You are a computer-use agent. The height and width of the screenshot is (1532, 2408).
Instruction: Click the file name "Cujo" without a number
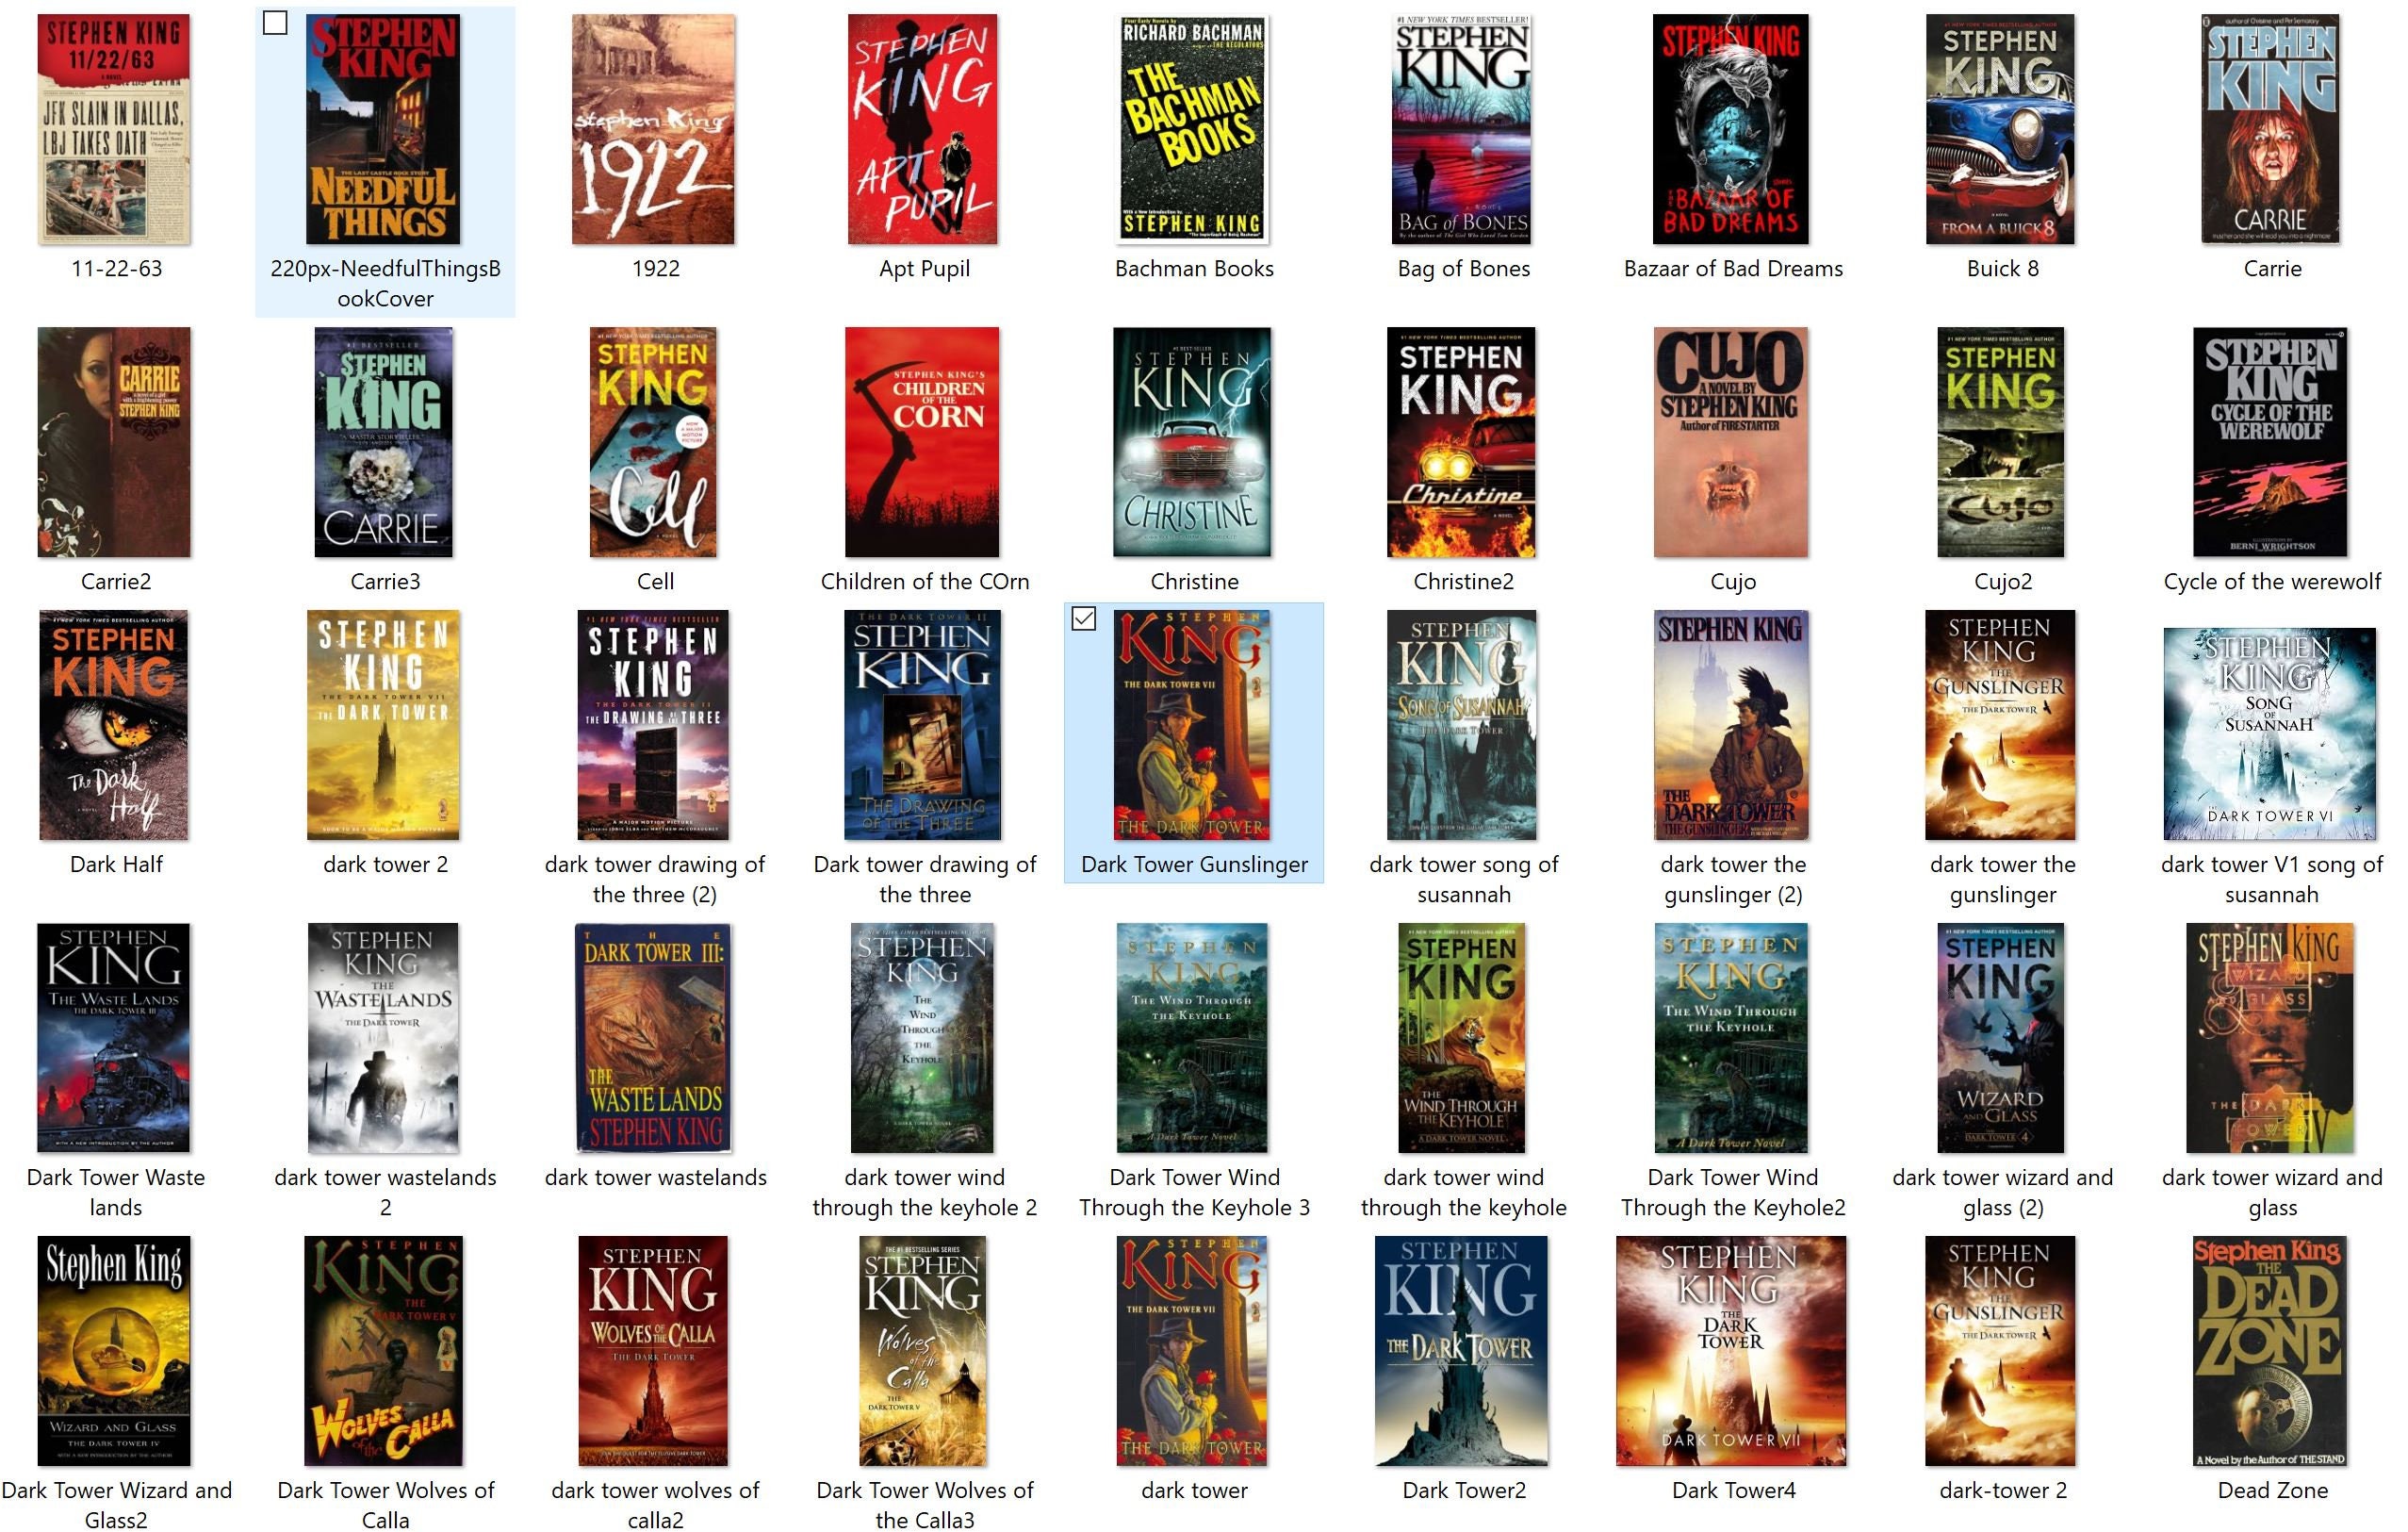pos(1733,582)
